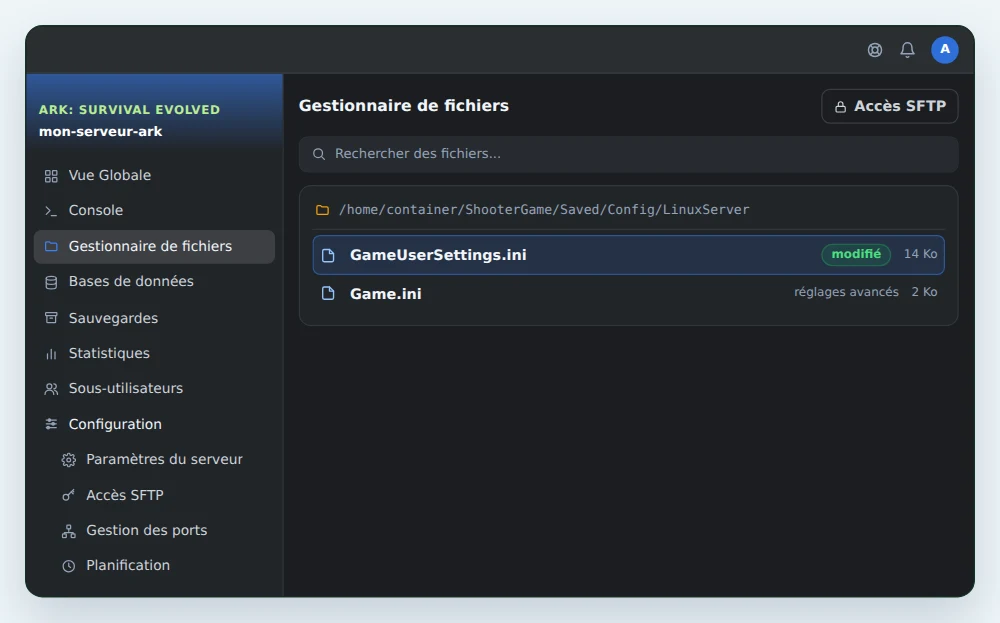Click the Planification clock icon

click(x=68, y=566)
